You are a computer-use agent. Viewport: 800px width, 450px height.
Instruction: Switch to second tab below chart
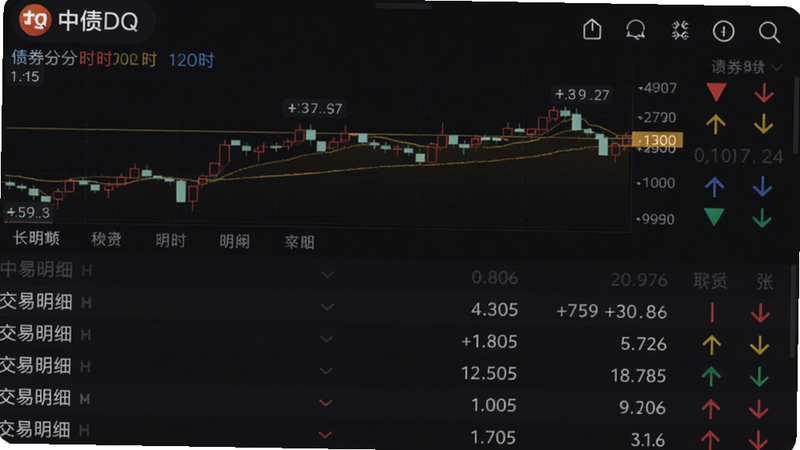106,239
